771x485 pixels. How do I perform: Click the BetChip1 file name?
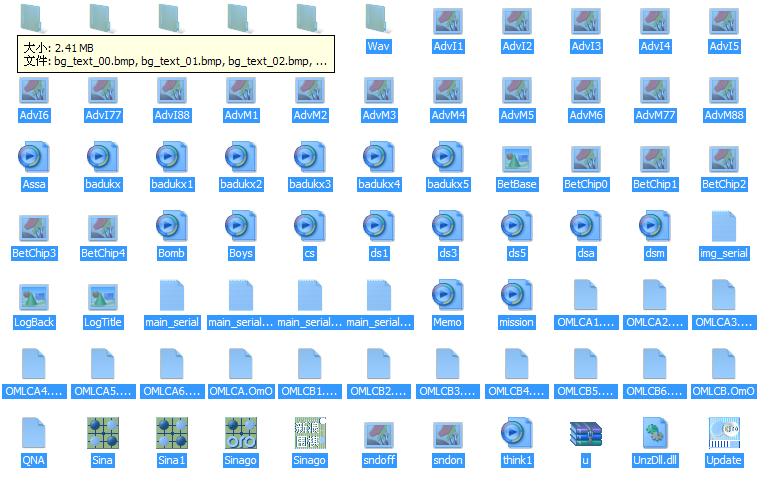click(x=655, y=184)
